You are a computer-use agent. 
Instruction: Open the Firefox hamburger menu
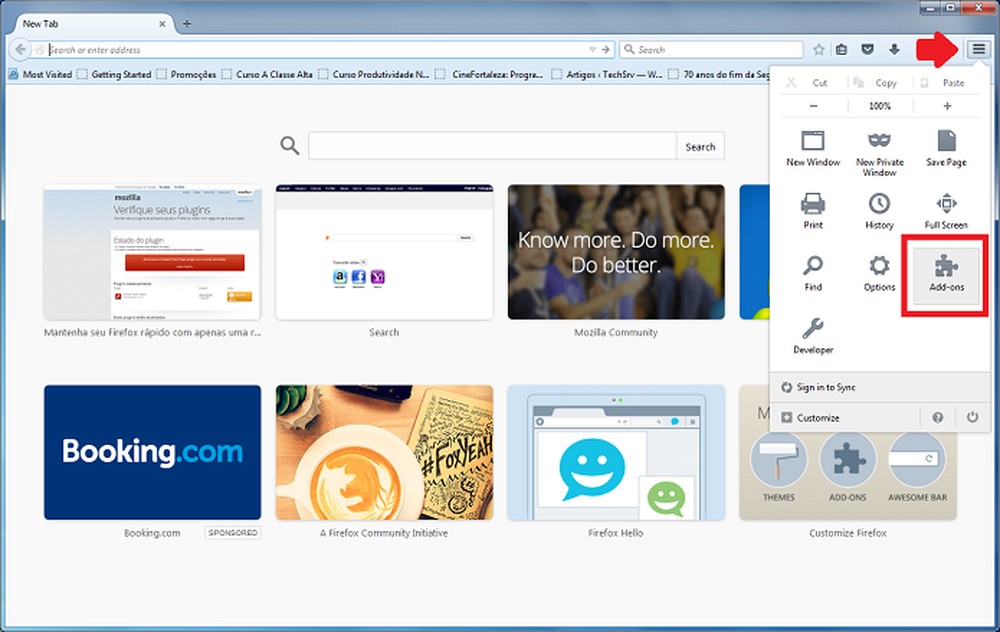point(977,48)
